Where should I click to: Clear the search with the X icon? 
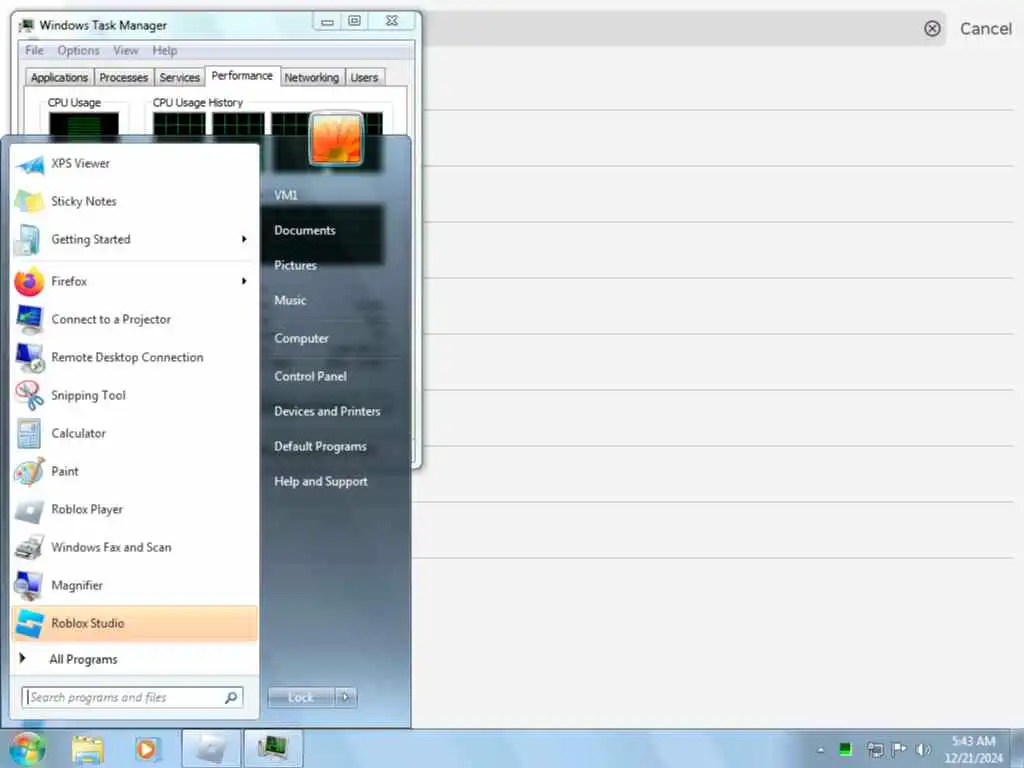(932, 29)
